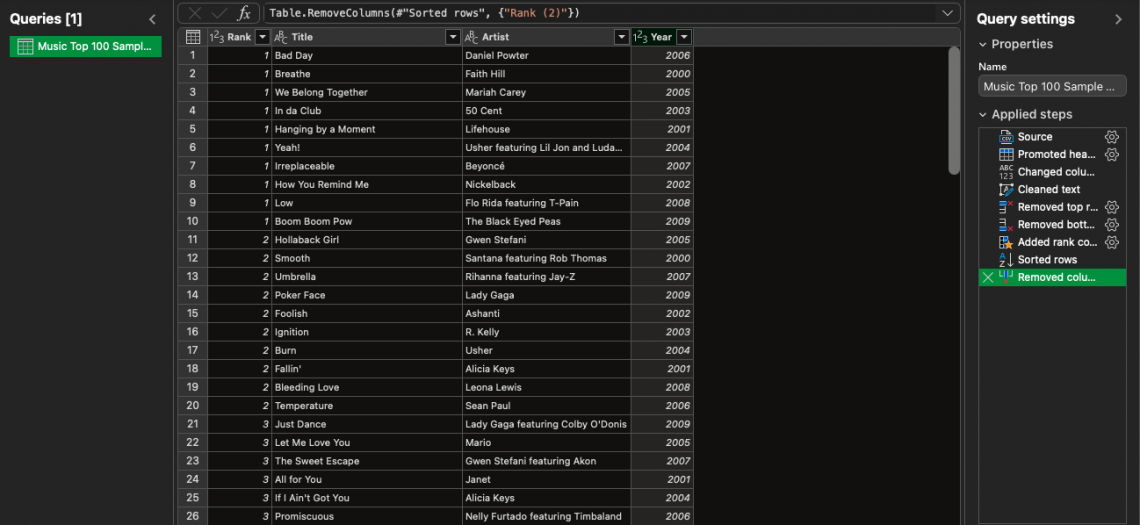This screenshot has height=525, width=1140.
Task: Collapse the Query settings pane
Action: (1118, 19)
